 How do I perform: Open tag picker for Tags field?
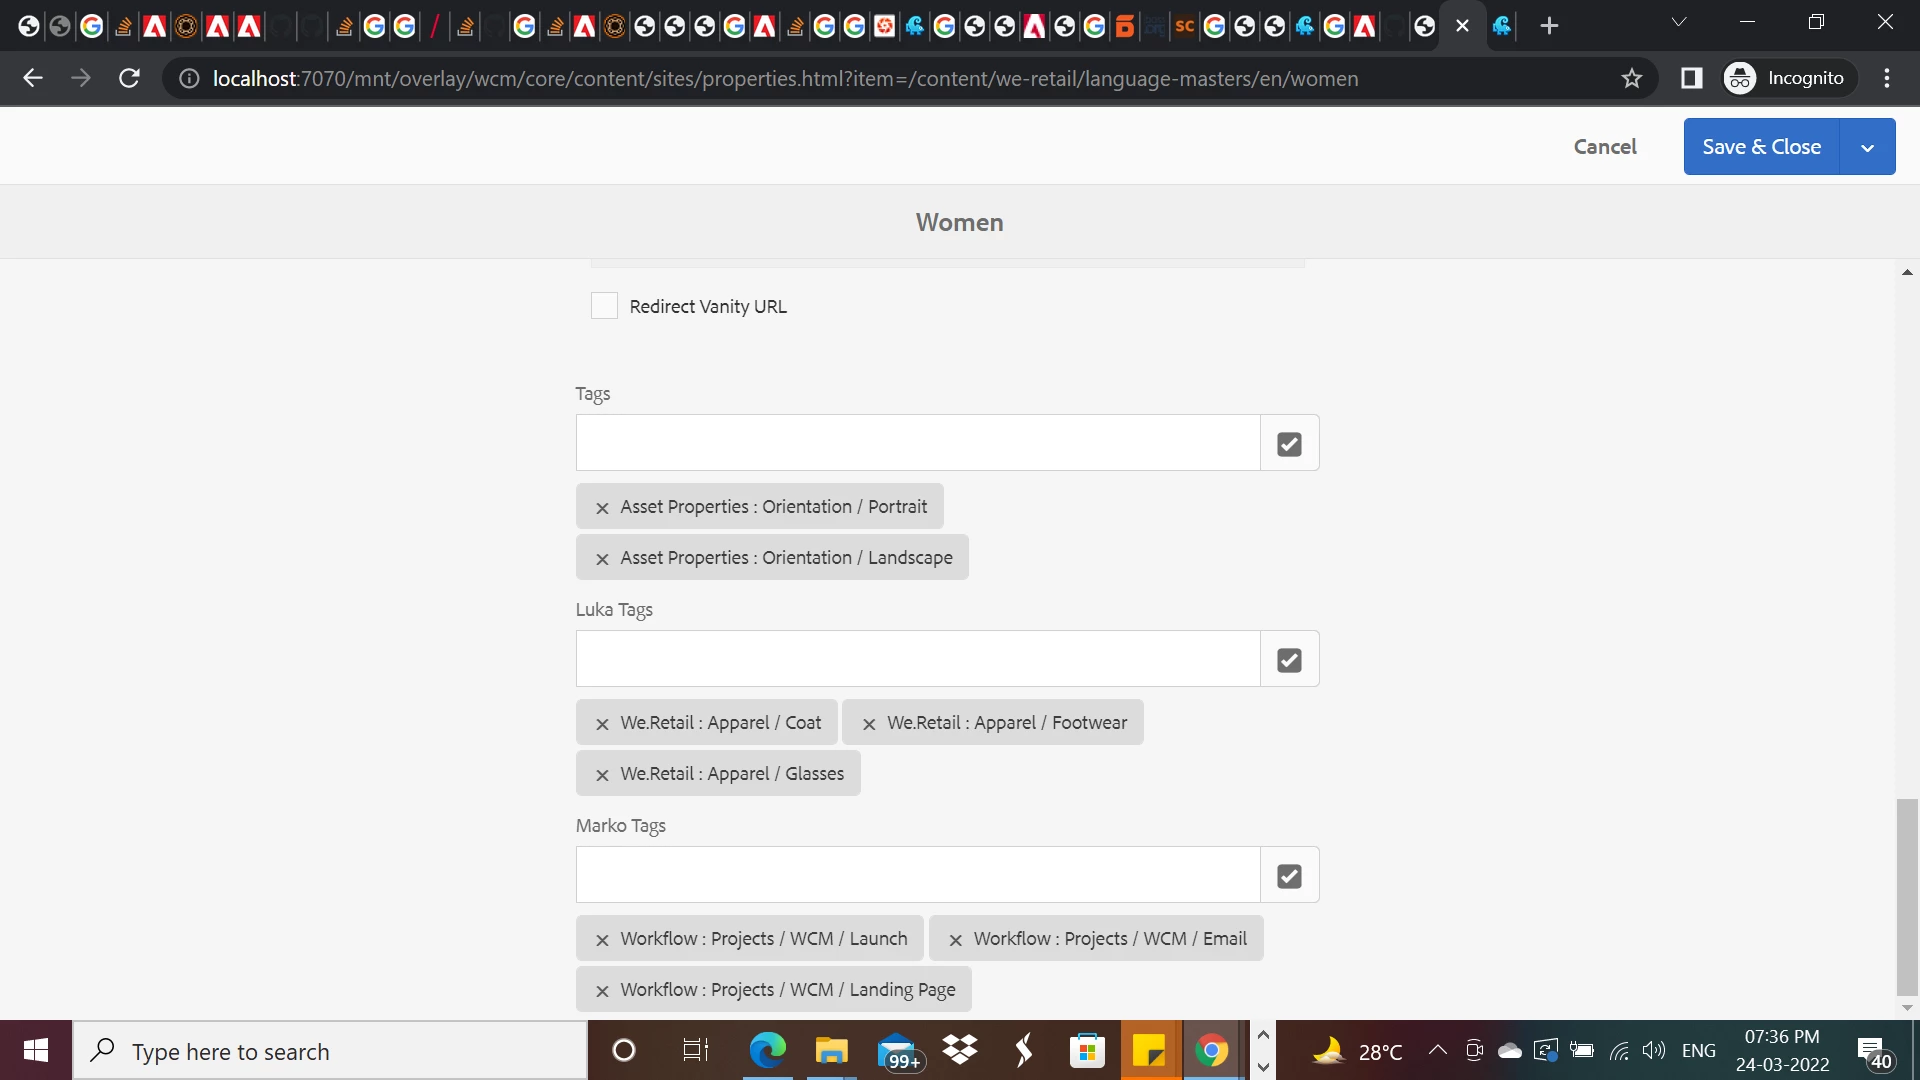tap(1289, 443)
